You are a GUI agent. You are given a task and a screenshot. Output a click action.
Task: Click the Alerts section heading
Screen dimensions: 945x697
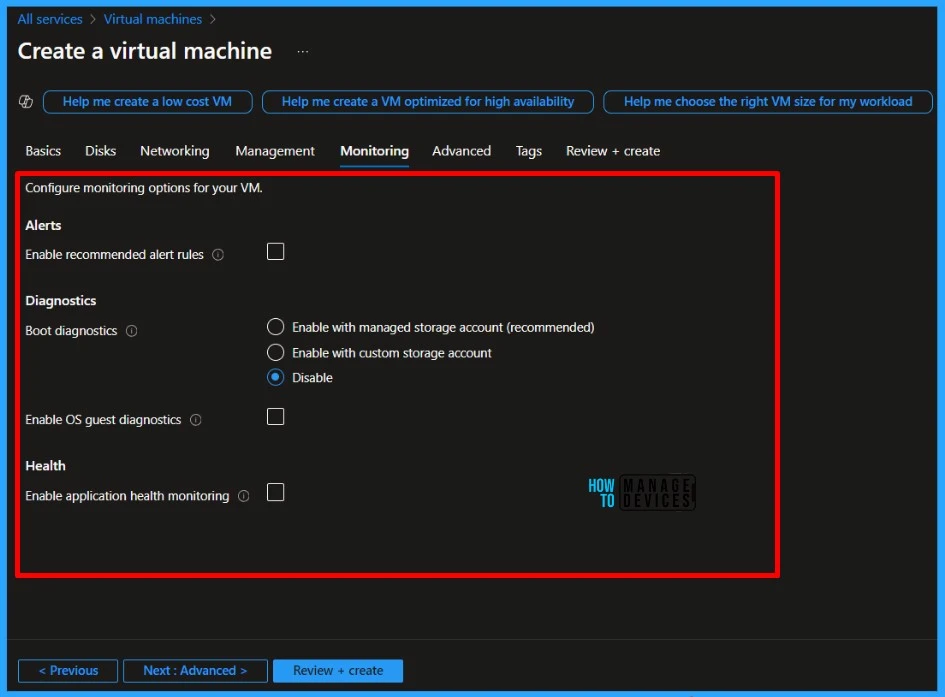tap(43, 225)
